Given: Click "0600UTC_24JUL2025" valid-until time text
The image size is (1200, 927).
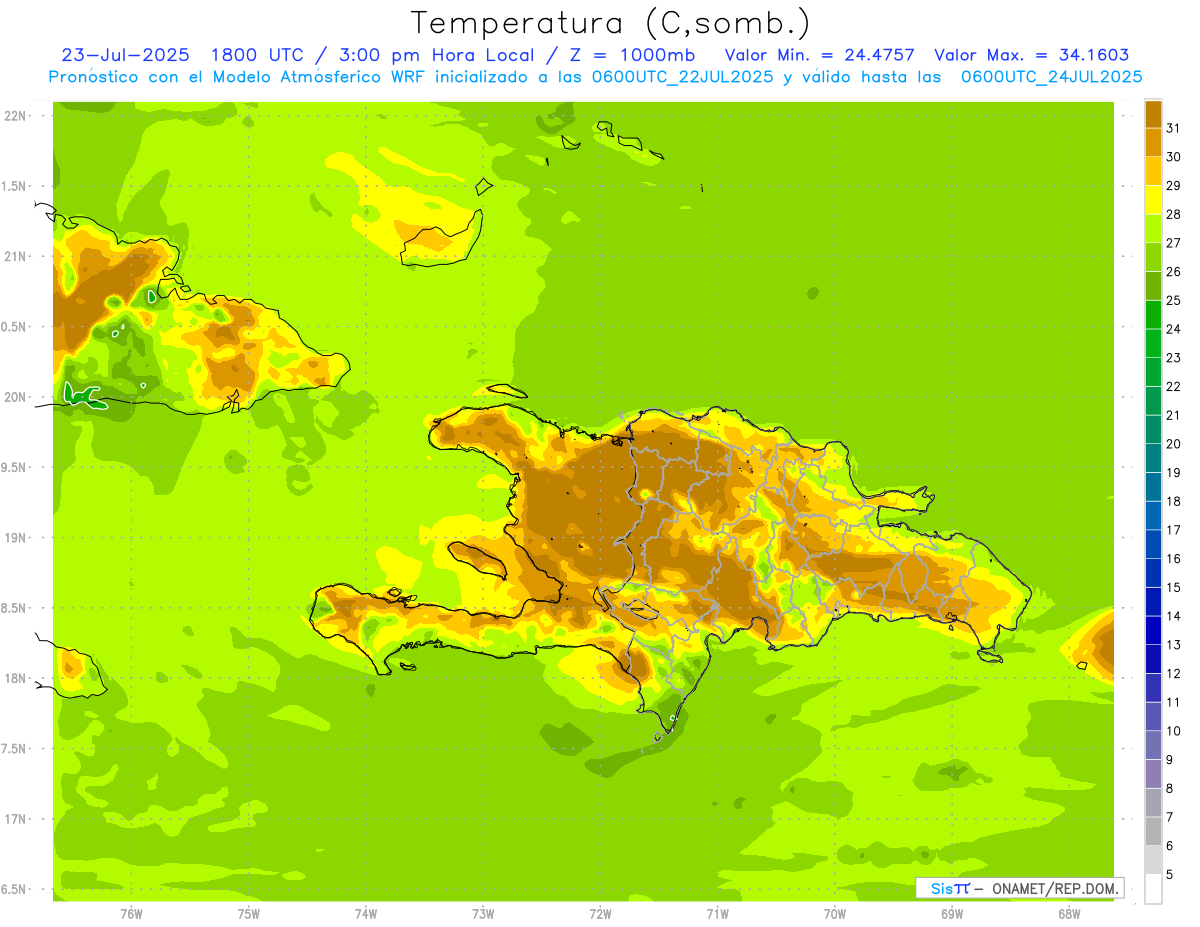Looking at the screenshot, I should click(1051, 76).
